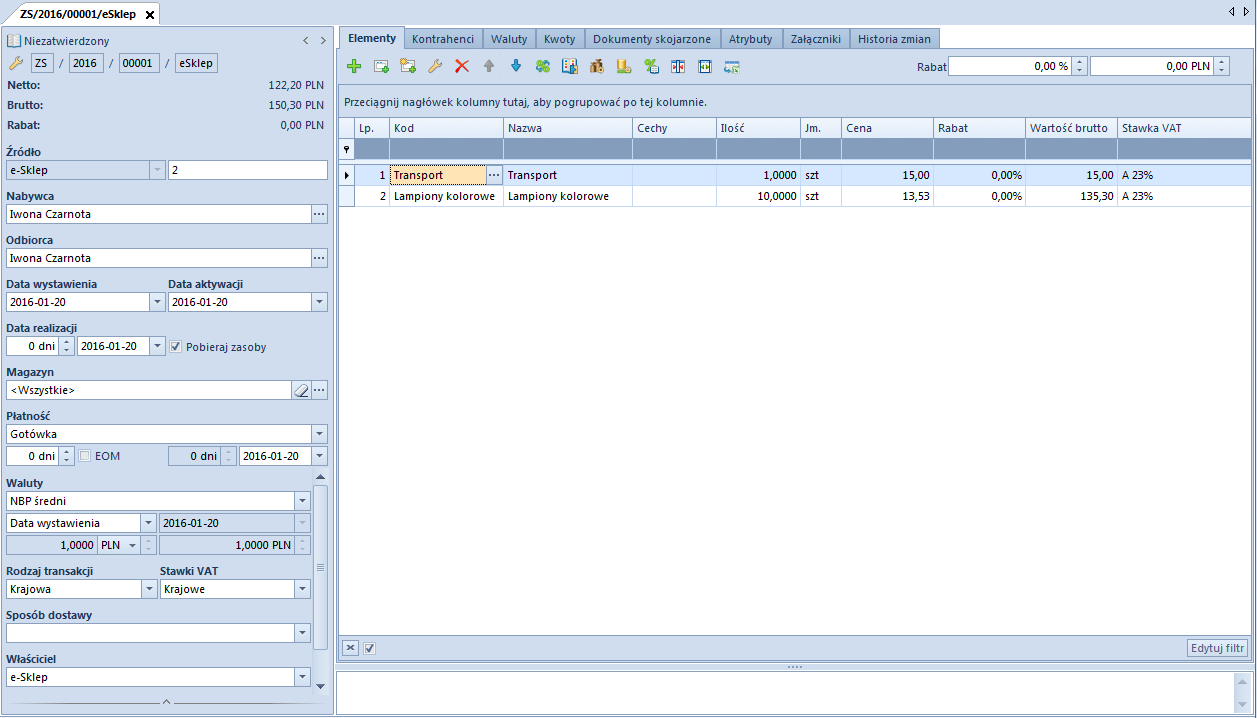This screenshot has height=718, width=1257.
Task: Click the Nazwa column header
Action: [567, 128]
